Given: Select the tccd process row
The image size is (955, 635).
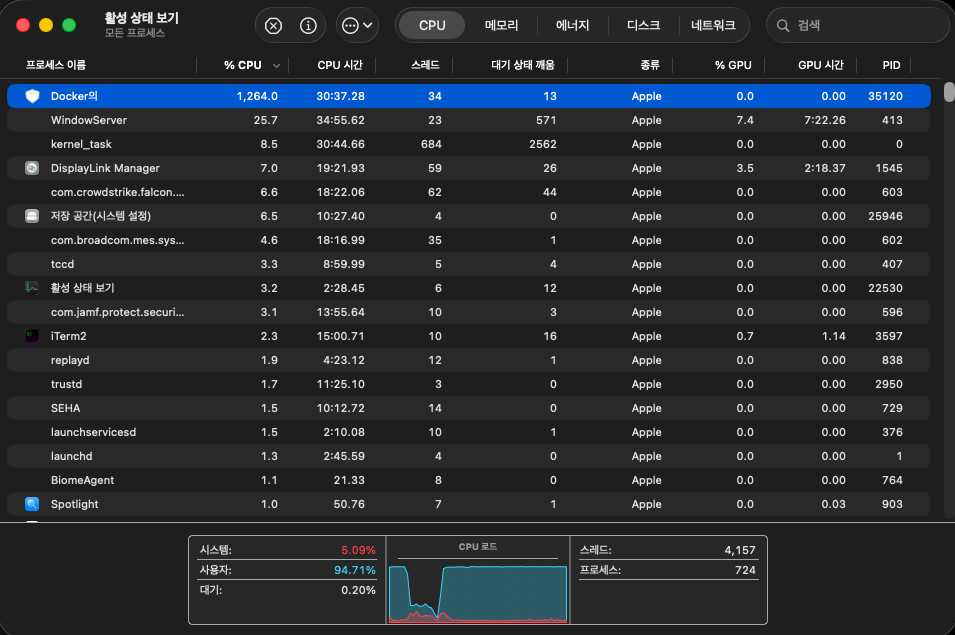Looking at the screenshot, I should point(468,264).
